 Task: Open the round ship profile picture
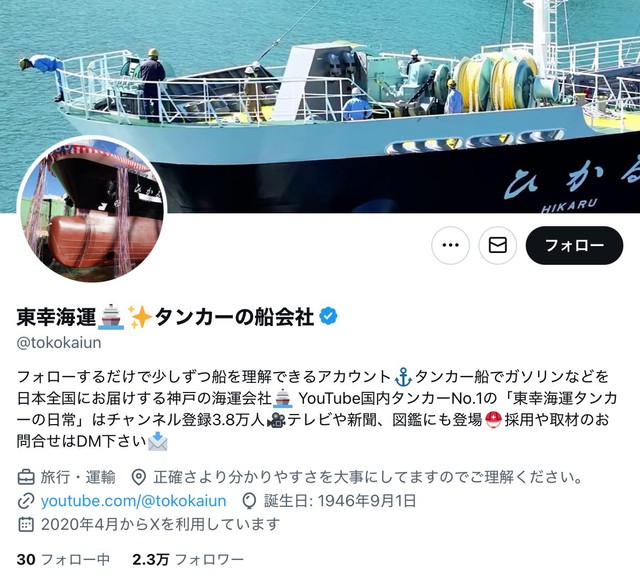tap(92, 209)
